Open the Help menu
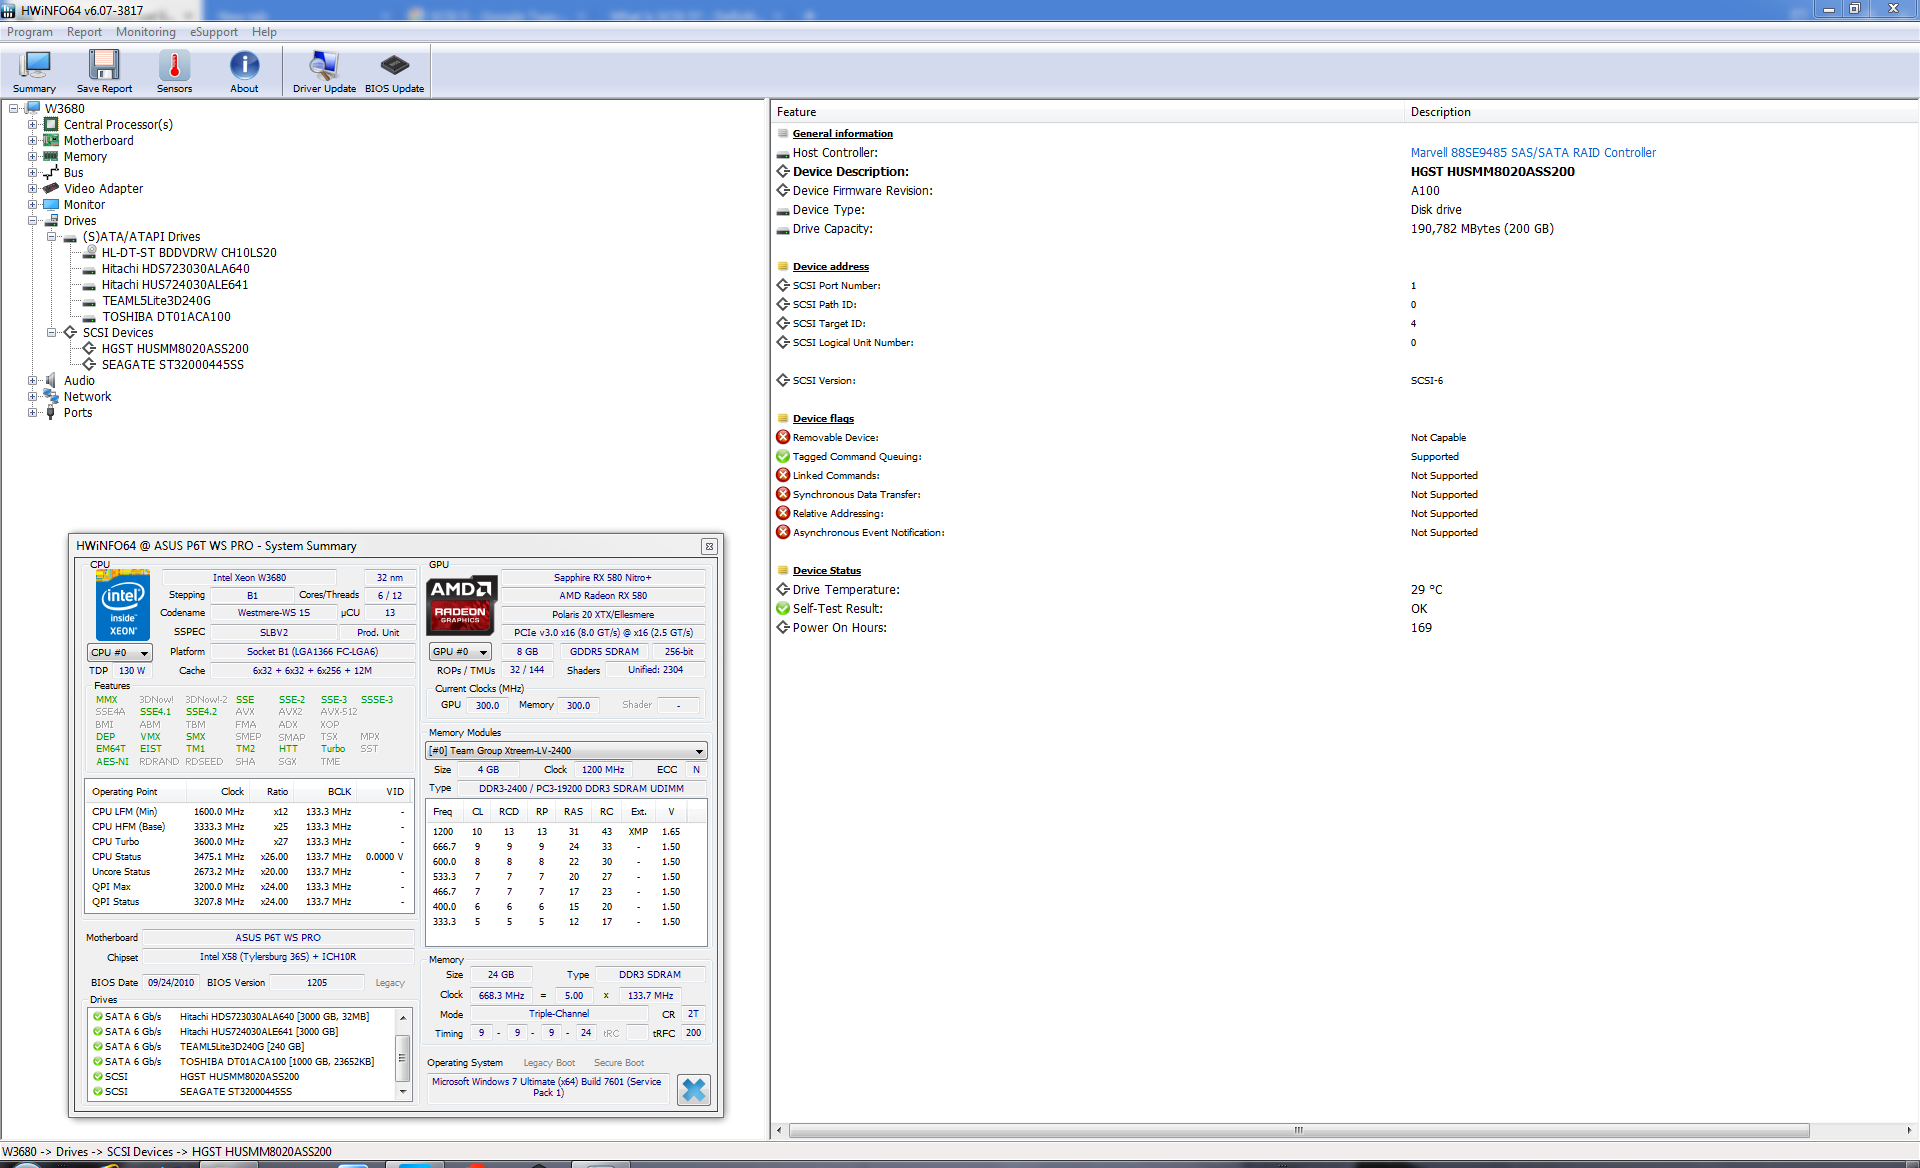Screen dimensions: 1920x1168 point(264,32)
